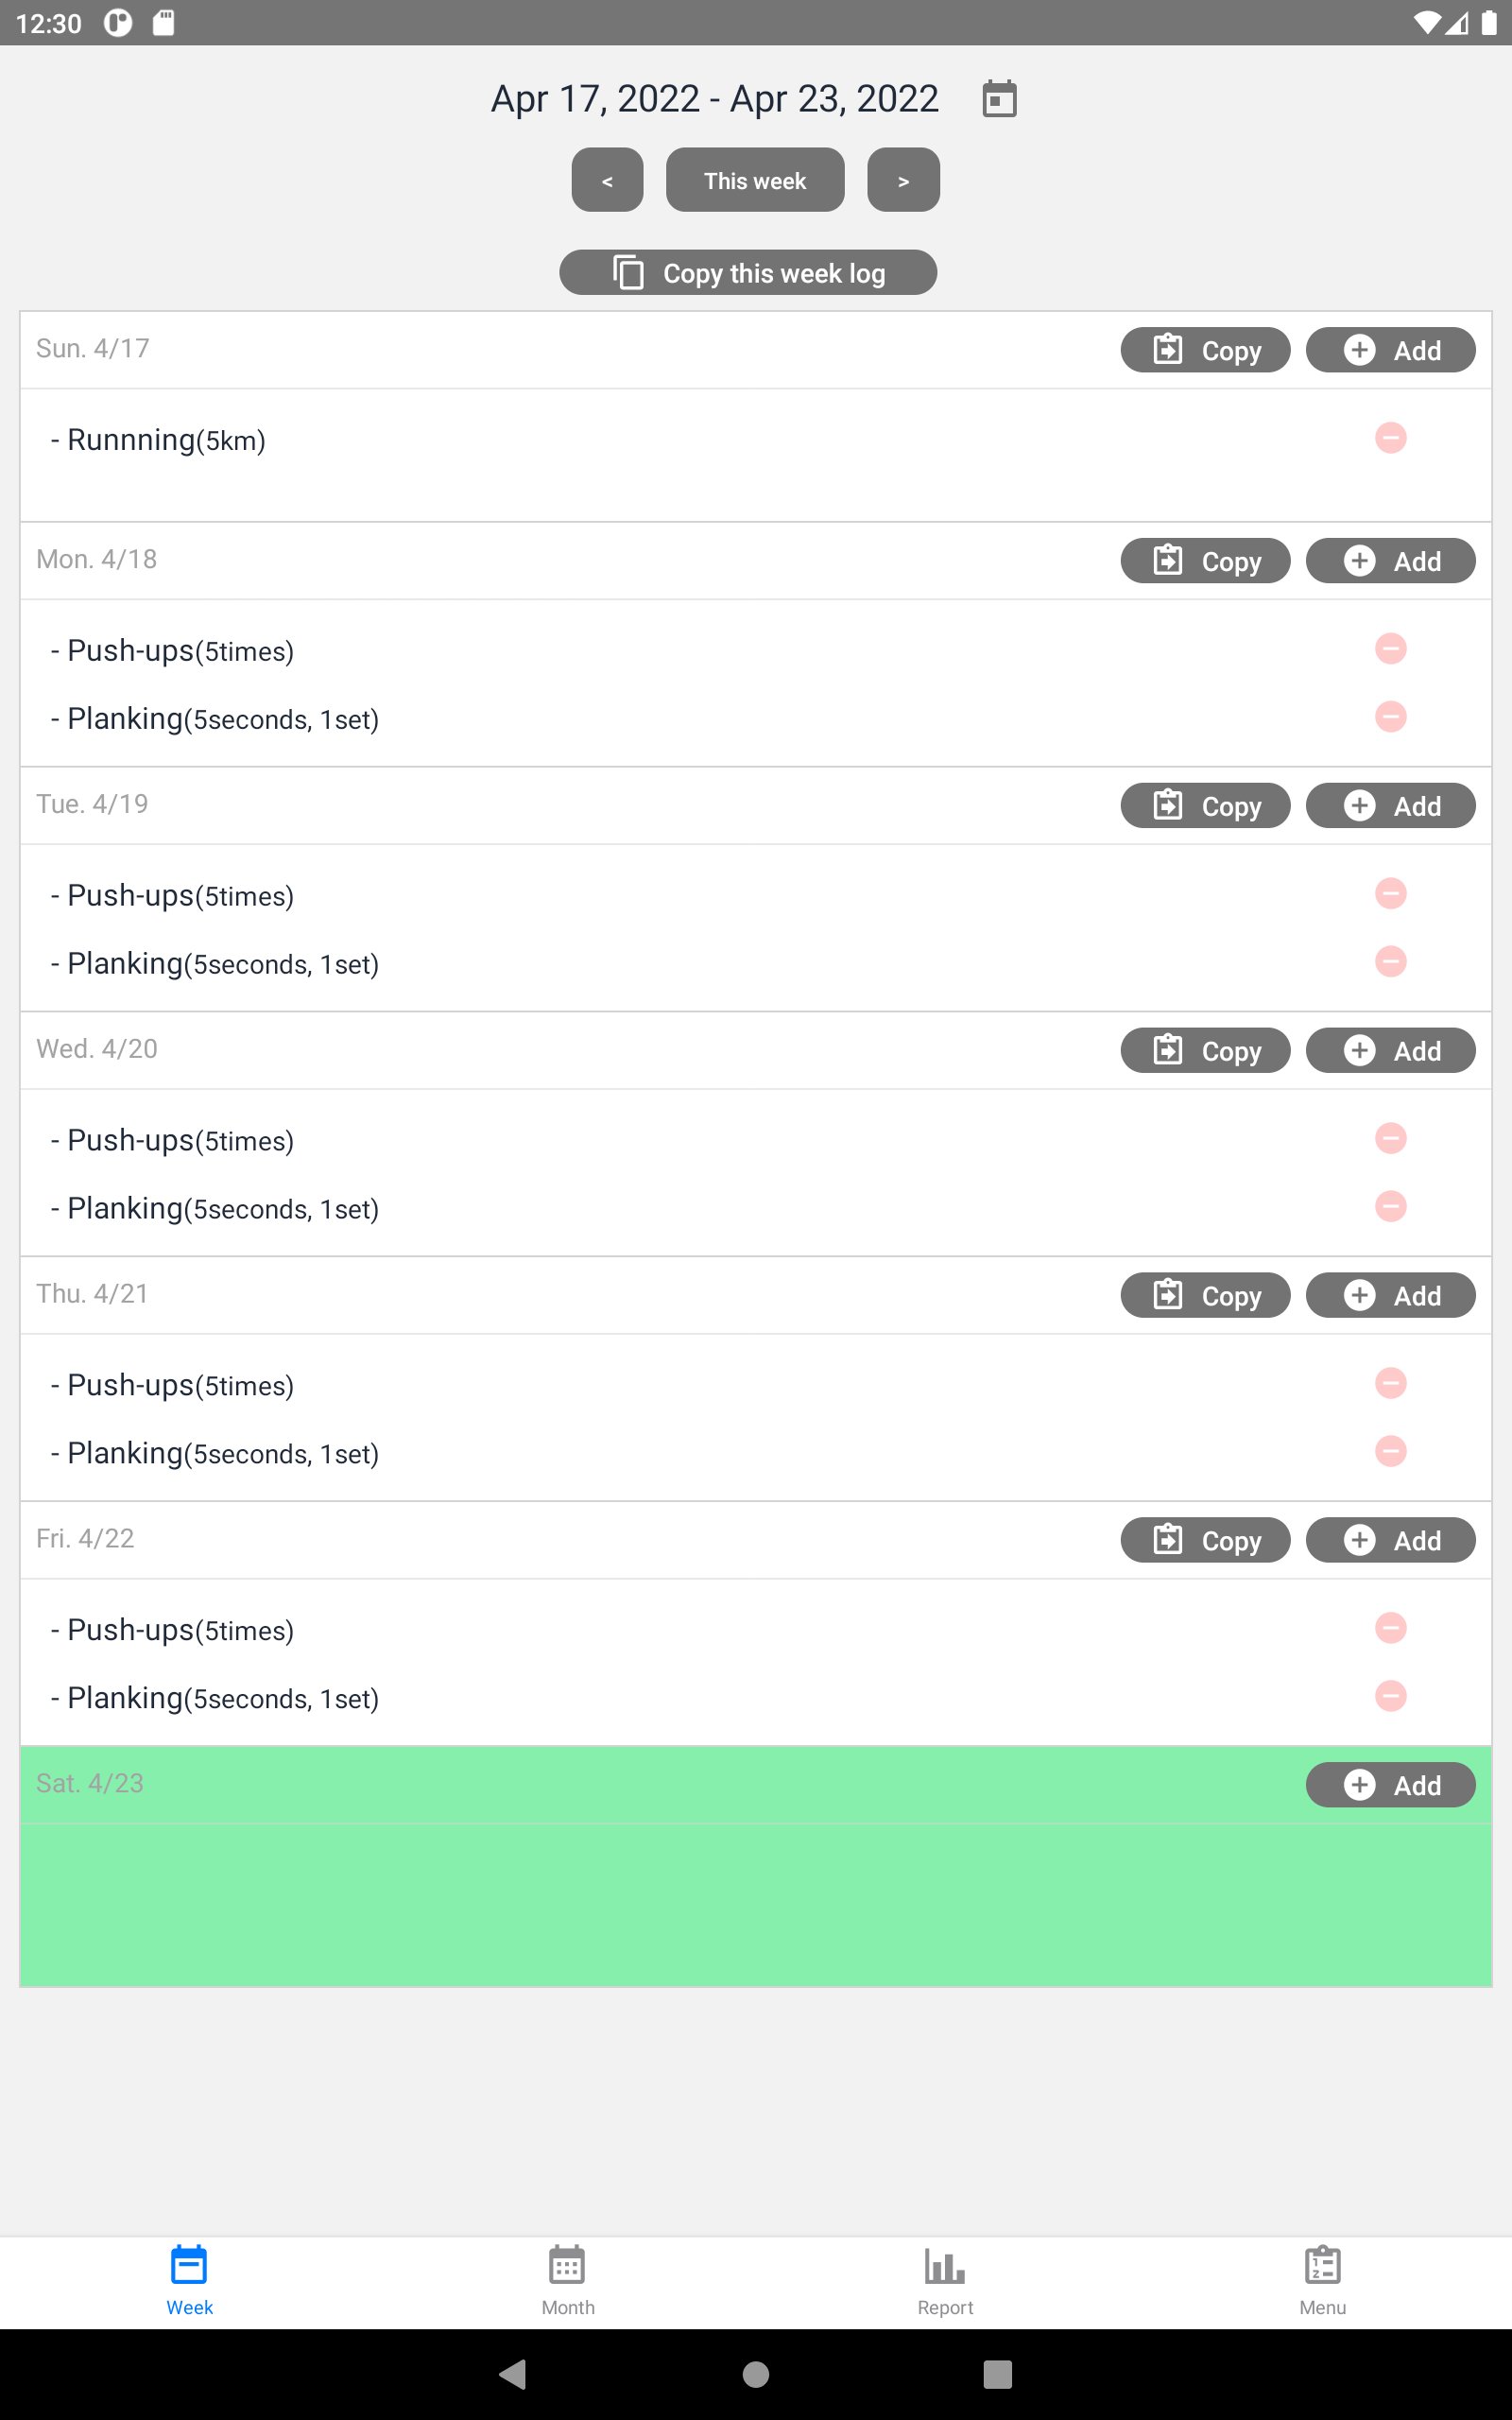Delete Friday's Push-ups entry with minus icon
Viewport: 1512px width, 2420px height.
pyautogui.click(x=1390, y=1628)
